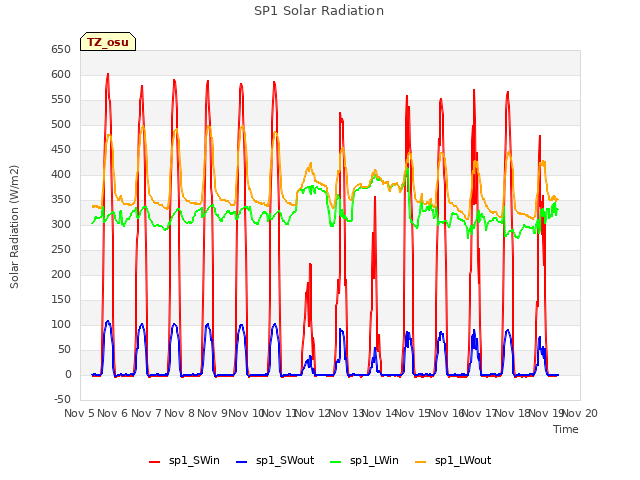The width and height of the screenshot is (640, 480).
Task: Click the Nov 7 x-axis date label
Action: (146, 413)
